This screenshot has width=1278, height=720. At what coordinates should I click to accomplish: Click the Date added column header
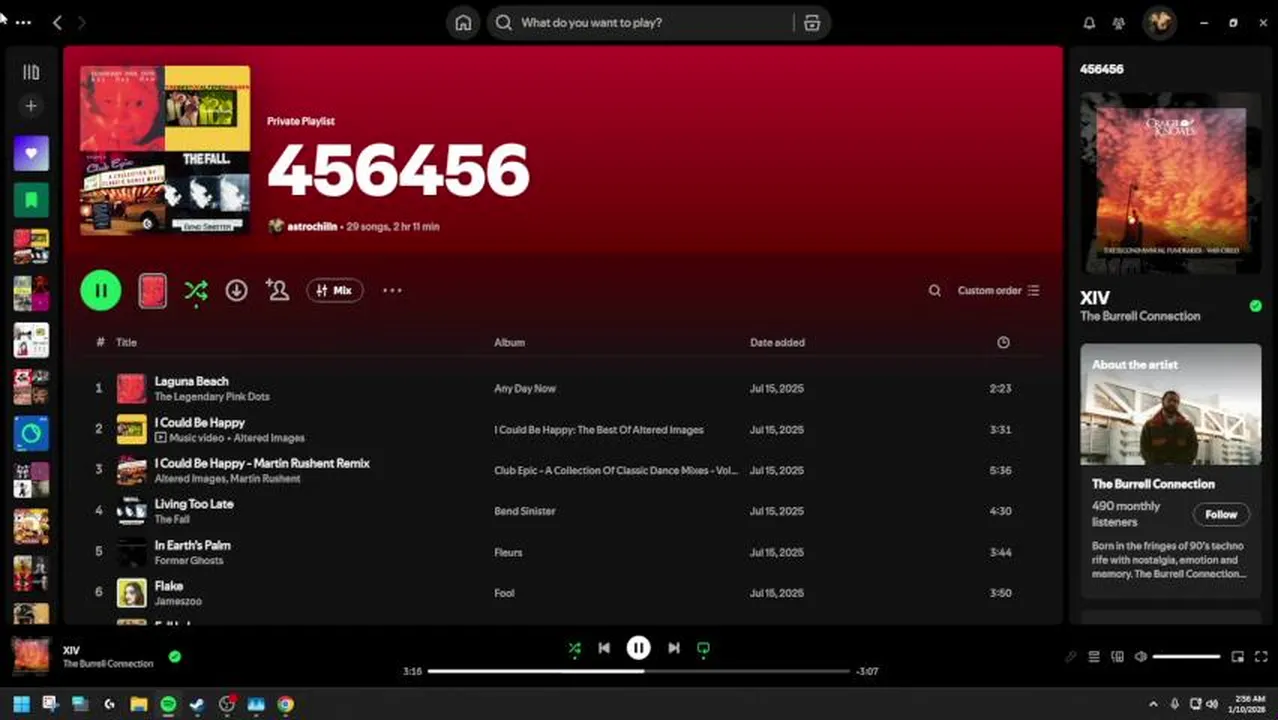click(x=777, y=342)
